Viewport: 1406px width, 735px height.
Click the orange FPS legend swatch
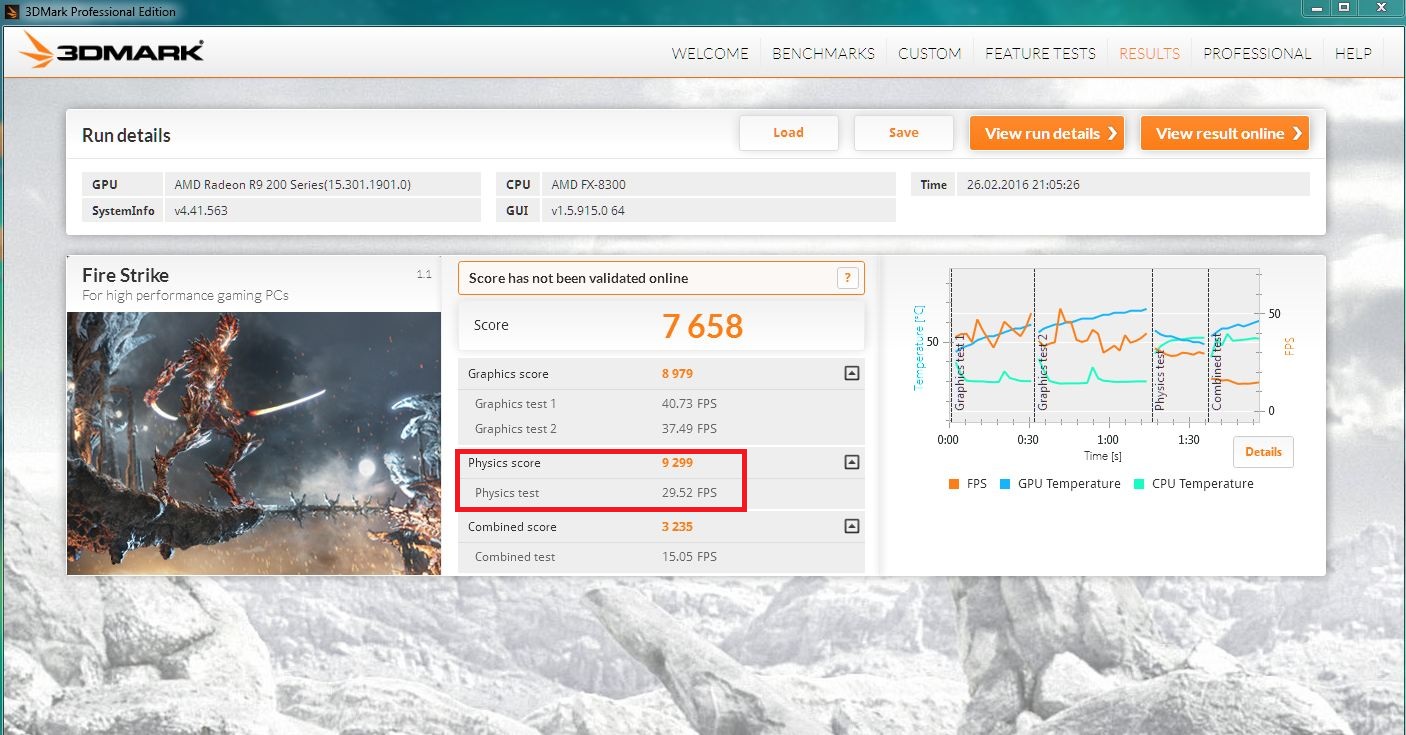tap(953, 484)
